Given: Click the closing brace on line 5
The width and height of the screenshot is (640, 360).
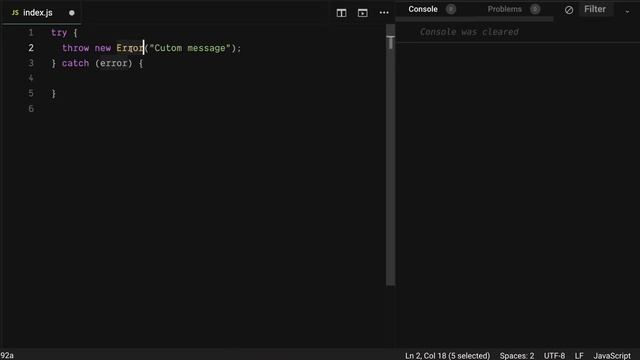Looking at the screenshot, I should [53, 94].
